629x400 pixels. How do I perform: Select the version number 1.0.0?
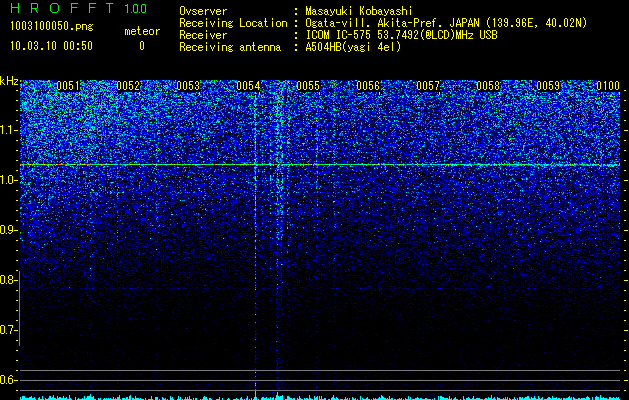point(136,8)
